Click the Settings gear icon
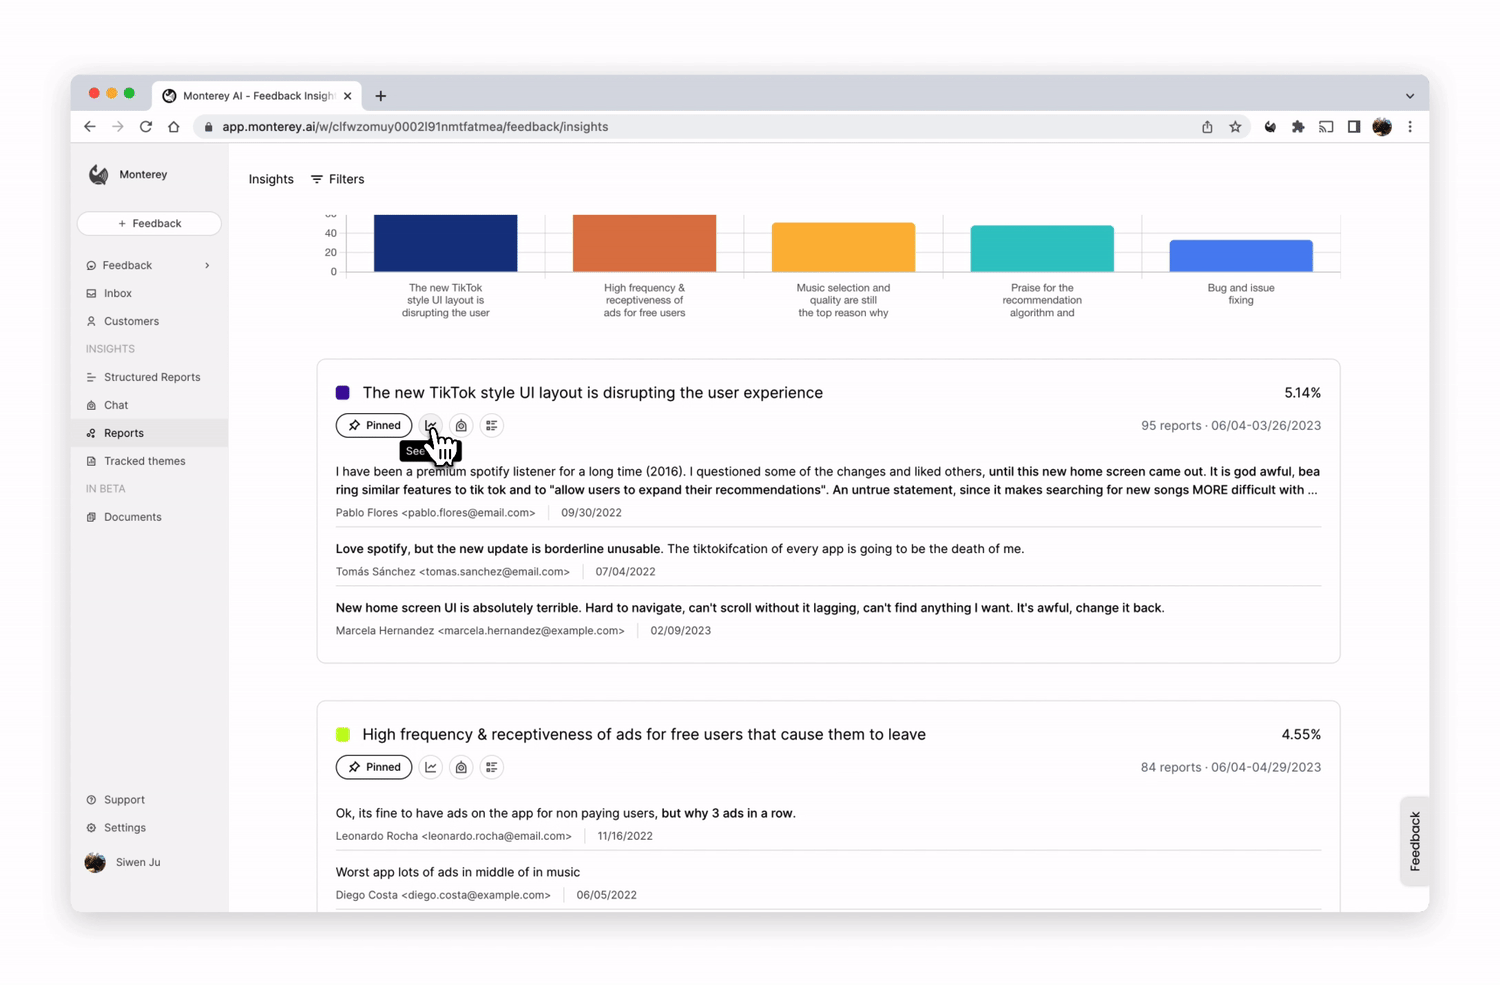 91,828
